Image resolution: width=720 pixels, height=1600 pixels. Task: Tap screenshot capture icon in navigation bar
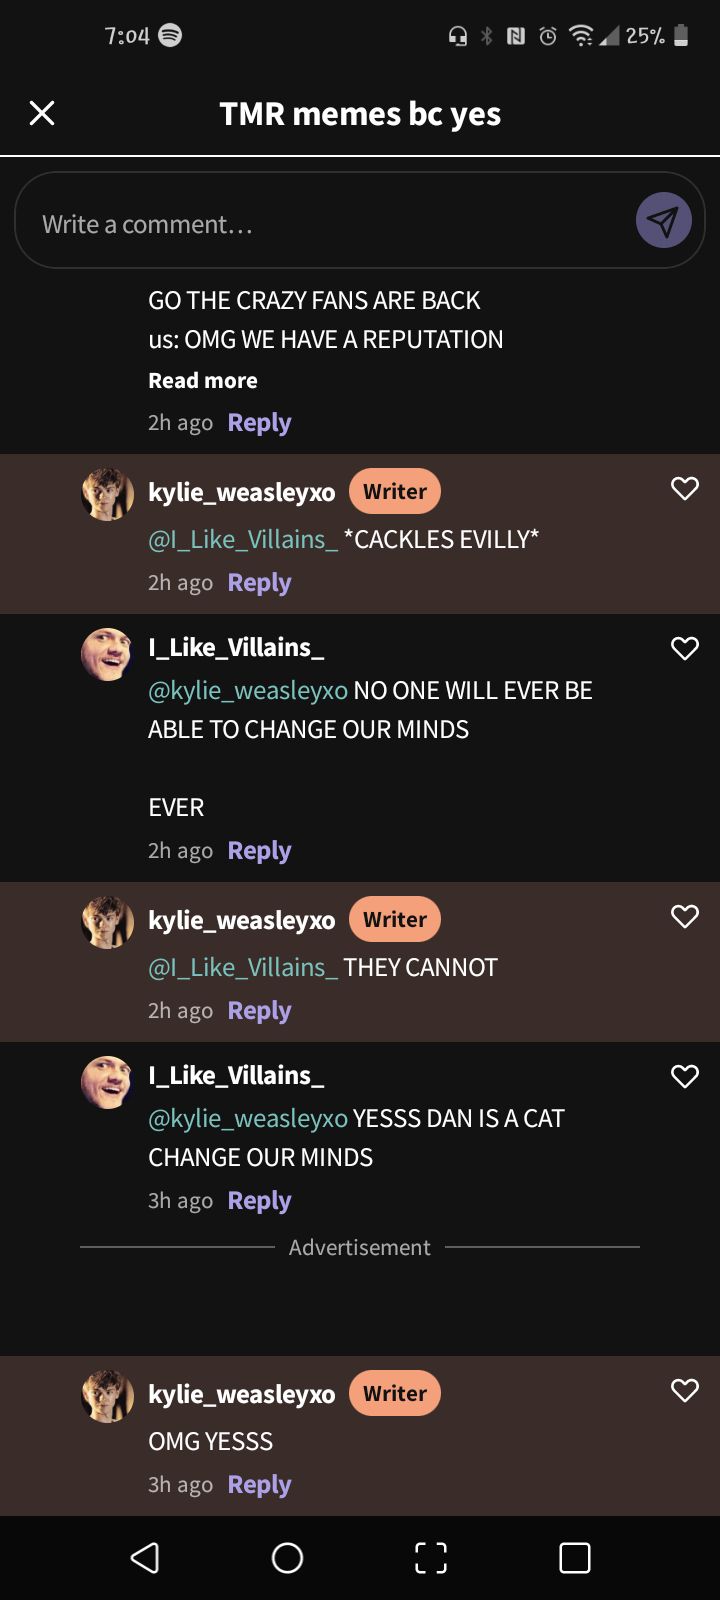point(431,1557)
